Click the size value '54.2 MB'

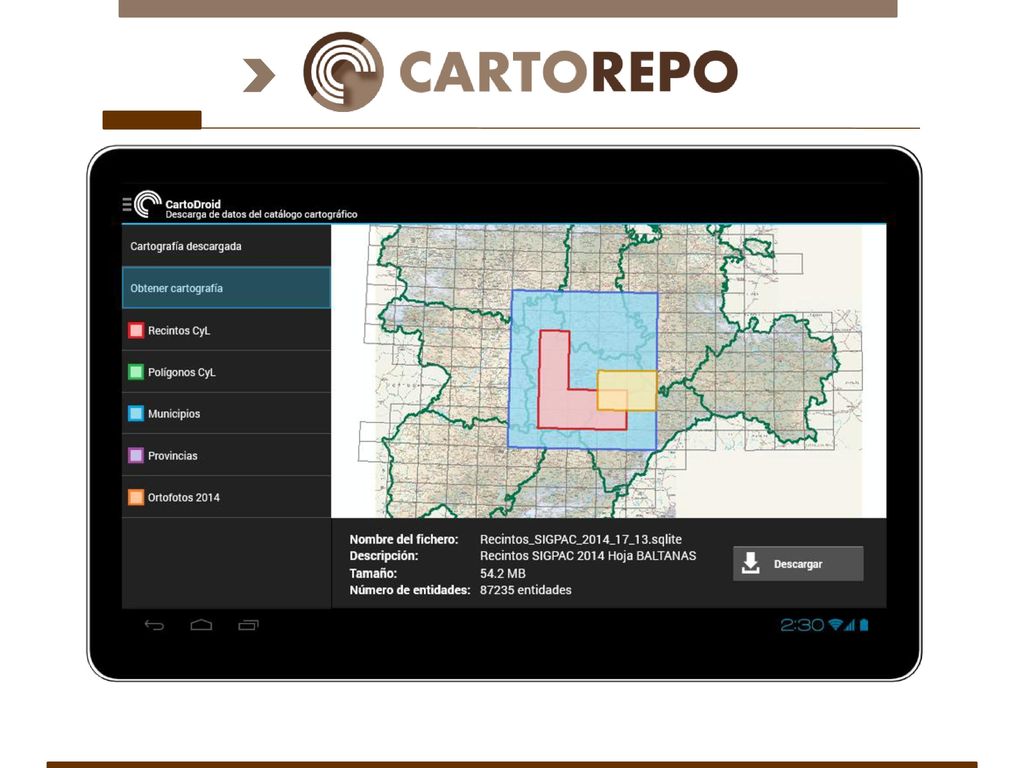[503, 573]
